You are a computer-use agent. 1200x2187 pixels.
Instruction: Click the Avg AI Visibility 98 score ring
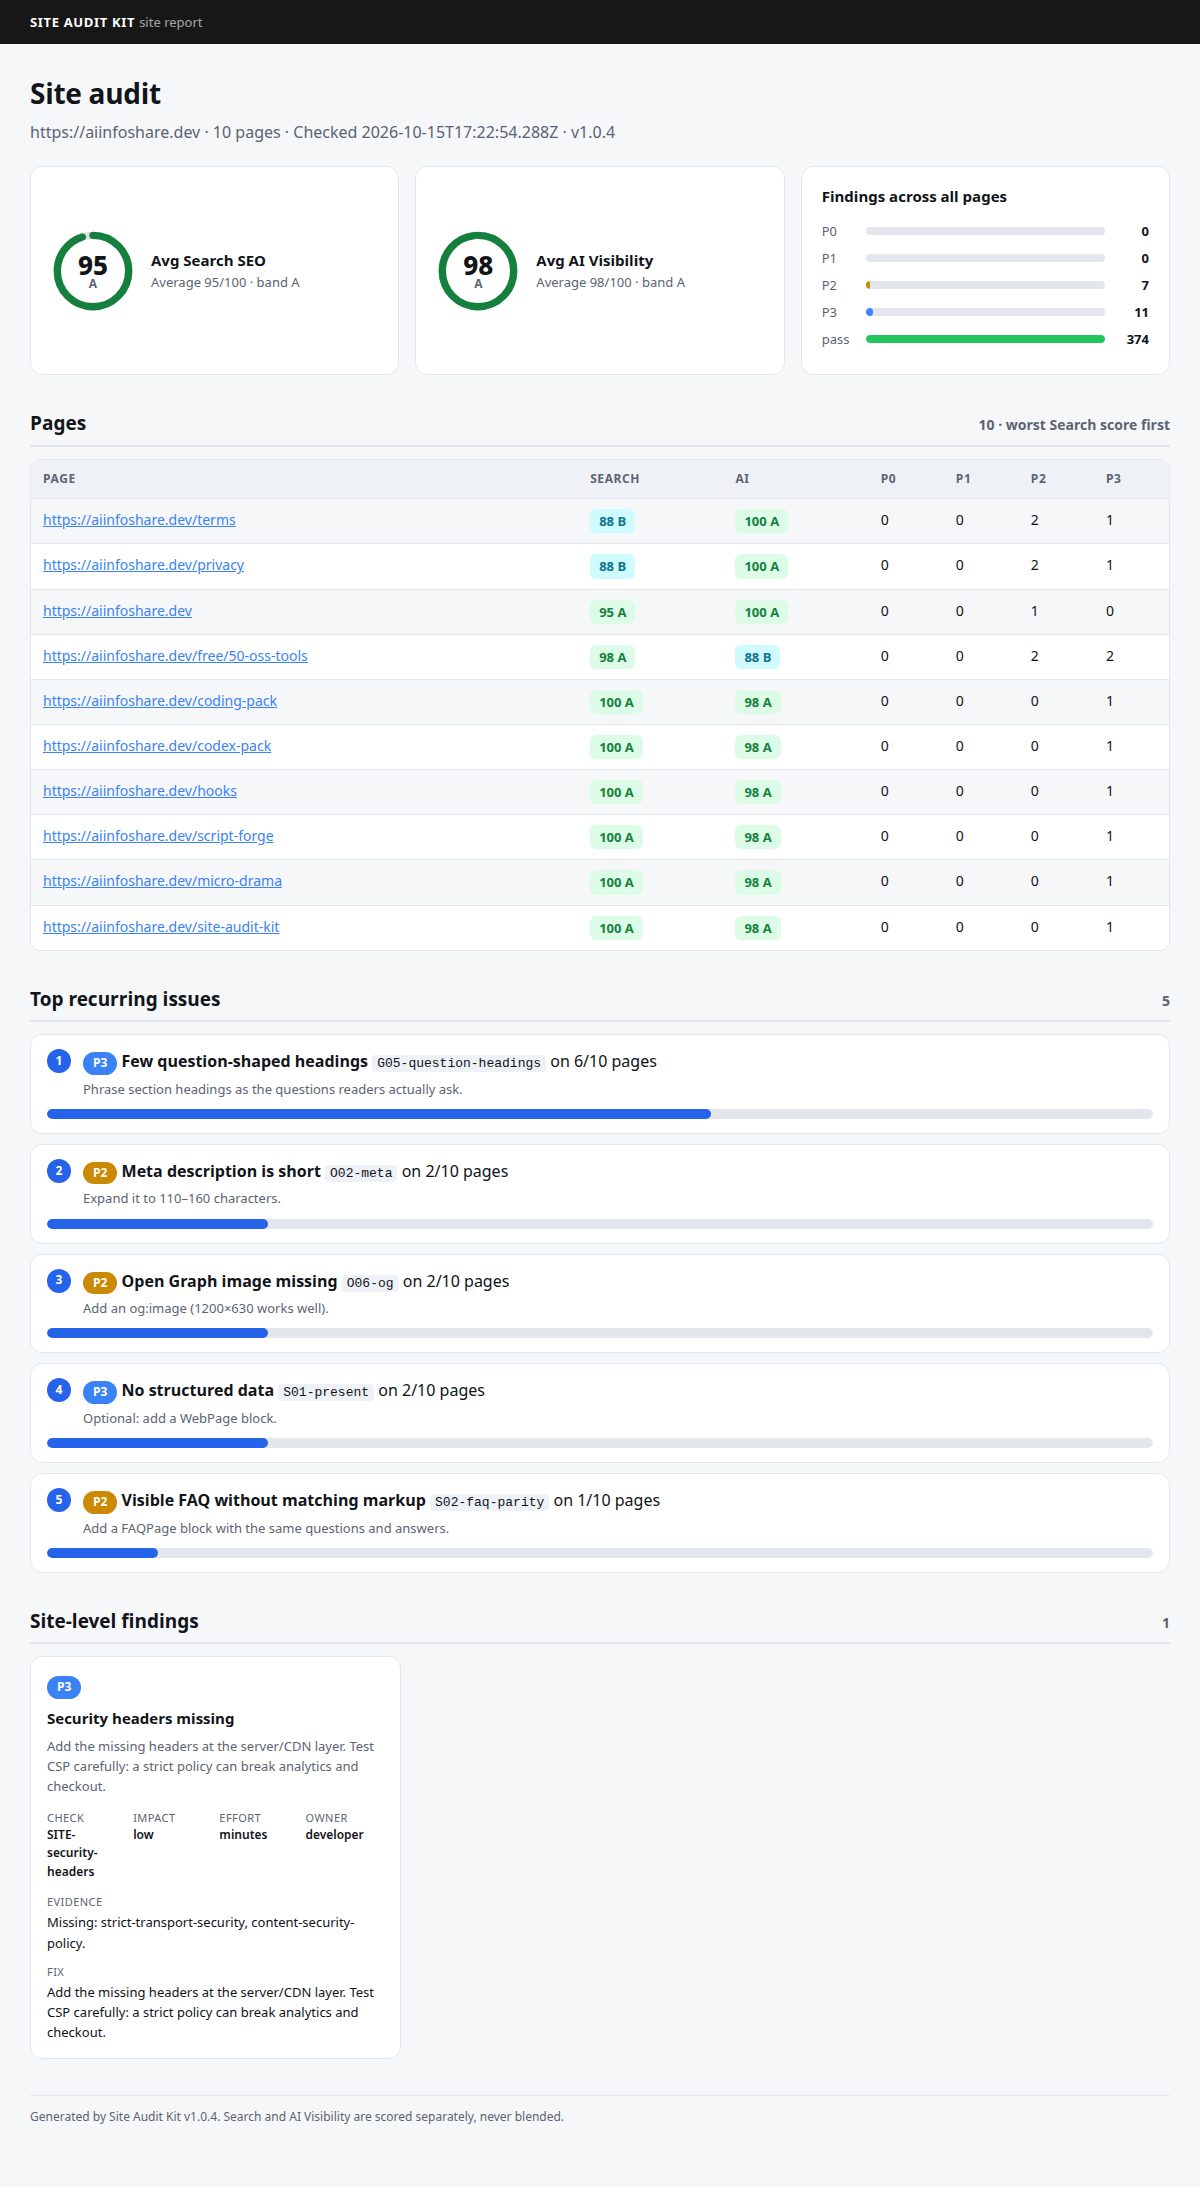tap(478, 271)
